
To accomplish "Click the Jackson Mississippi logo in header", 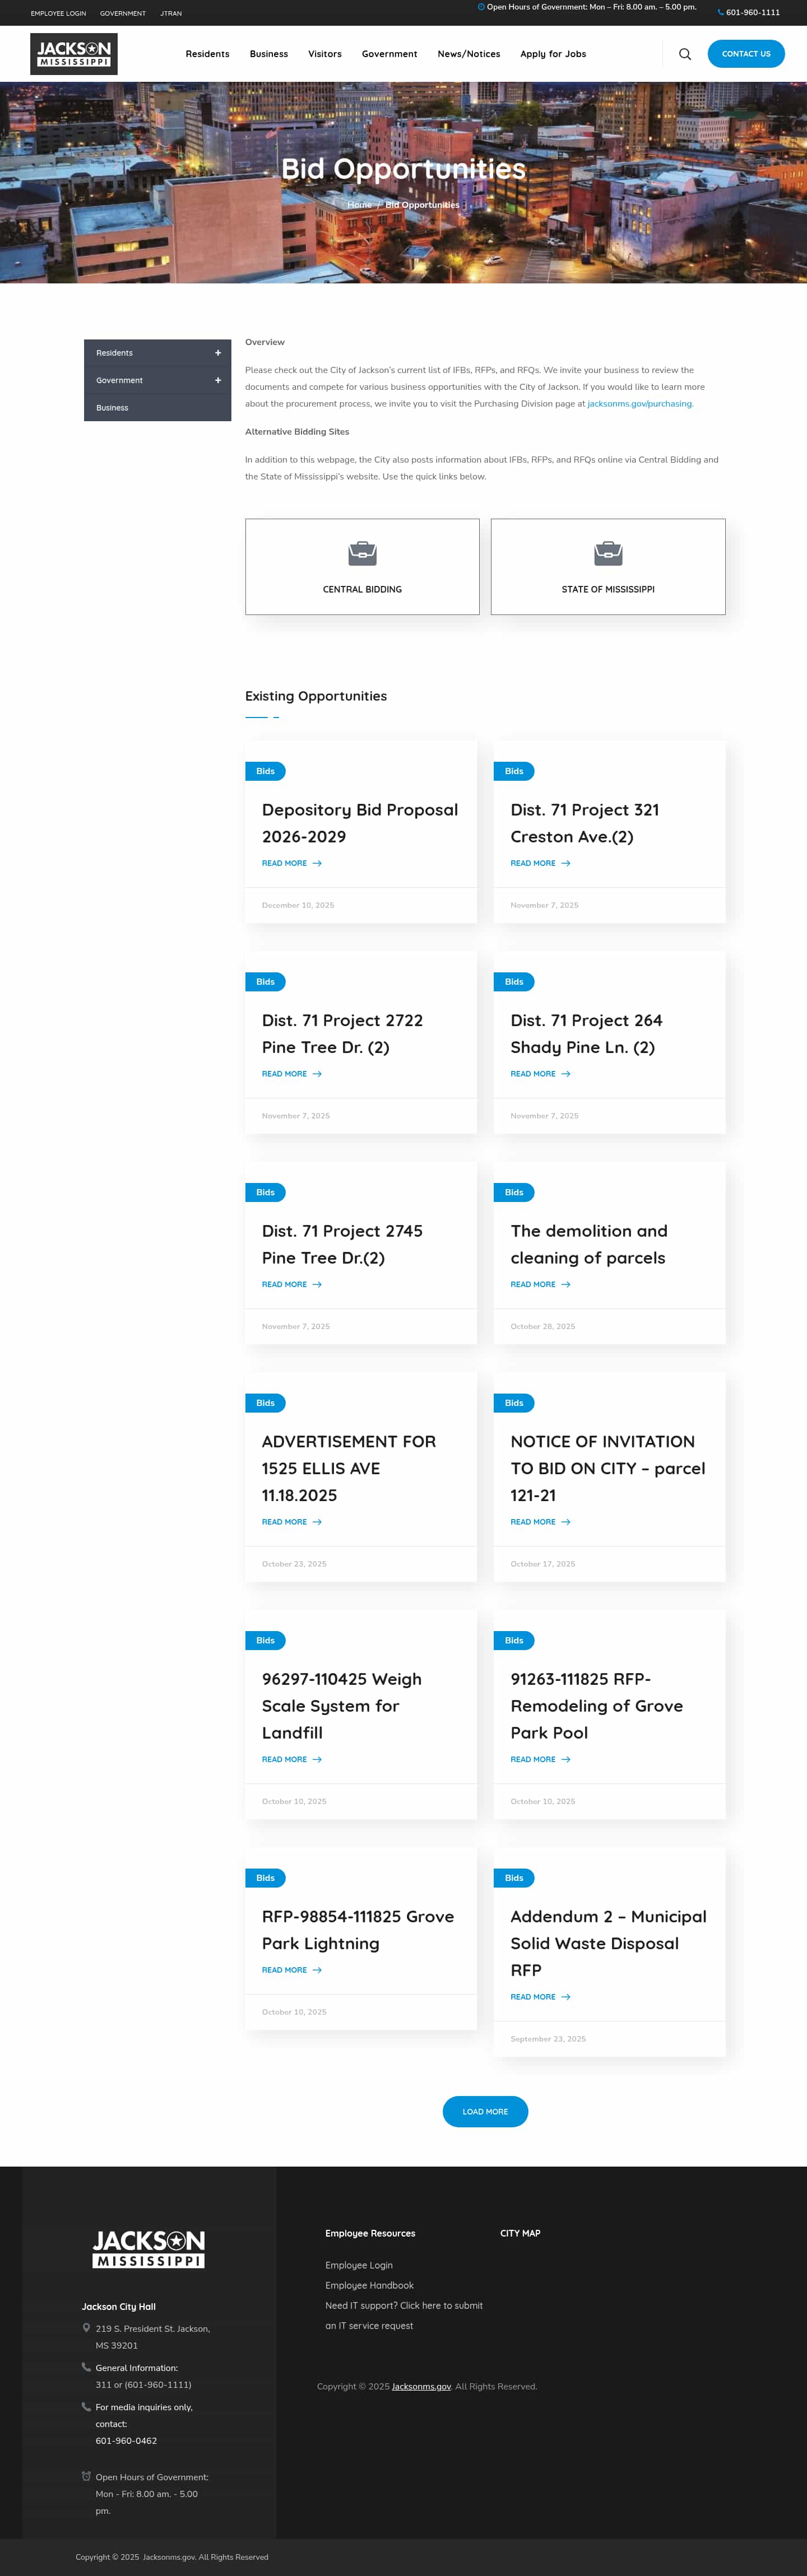I will click(74, 54).
